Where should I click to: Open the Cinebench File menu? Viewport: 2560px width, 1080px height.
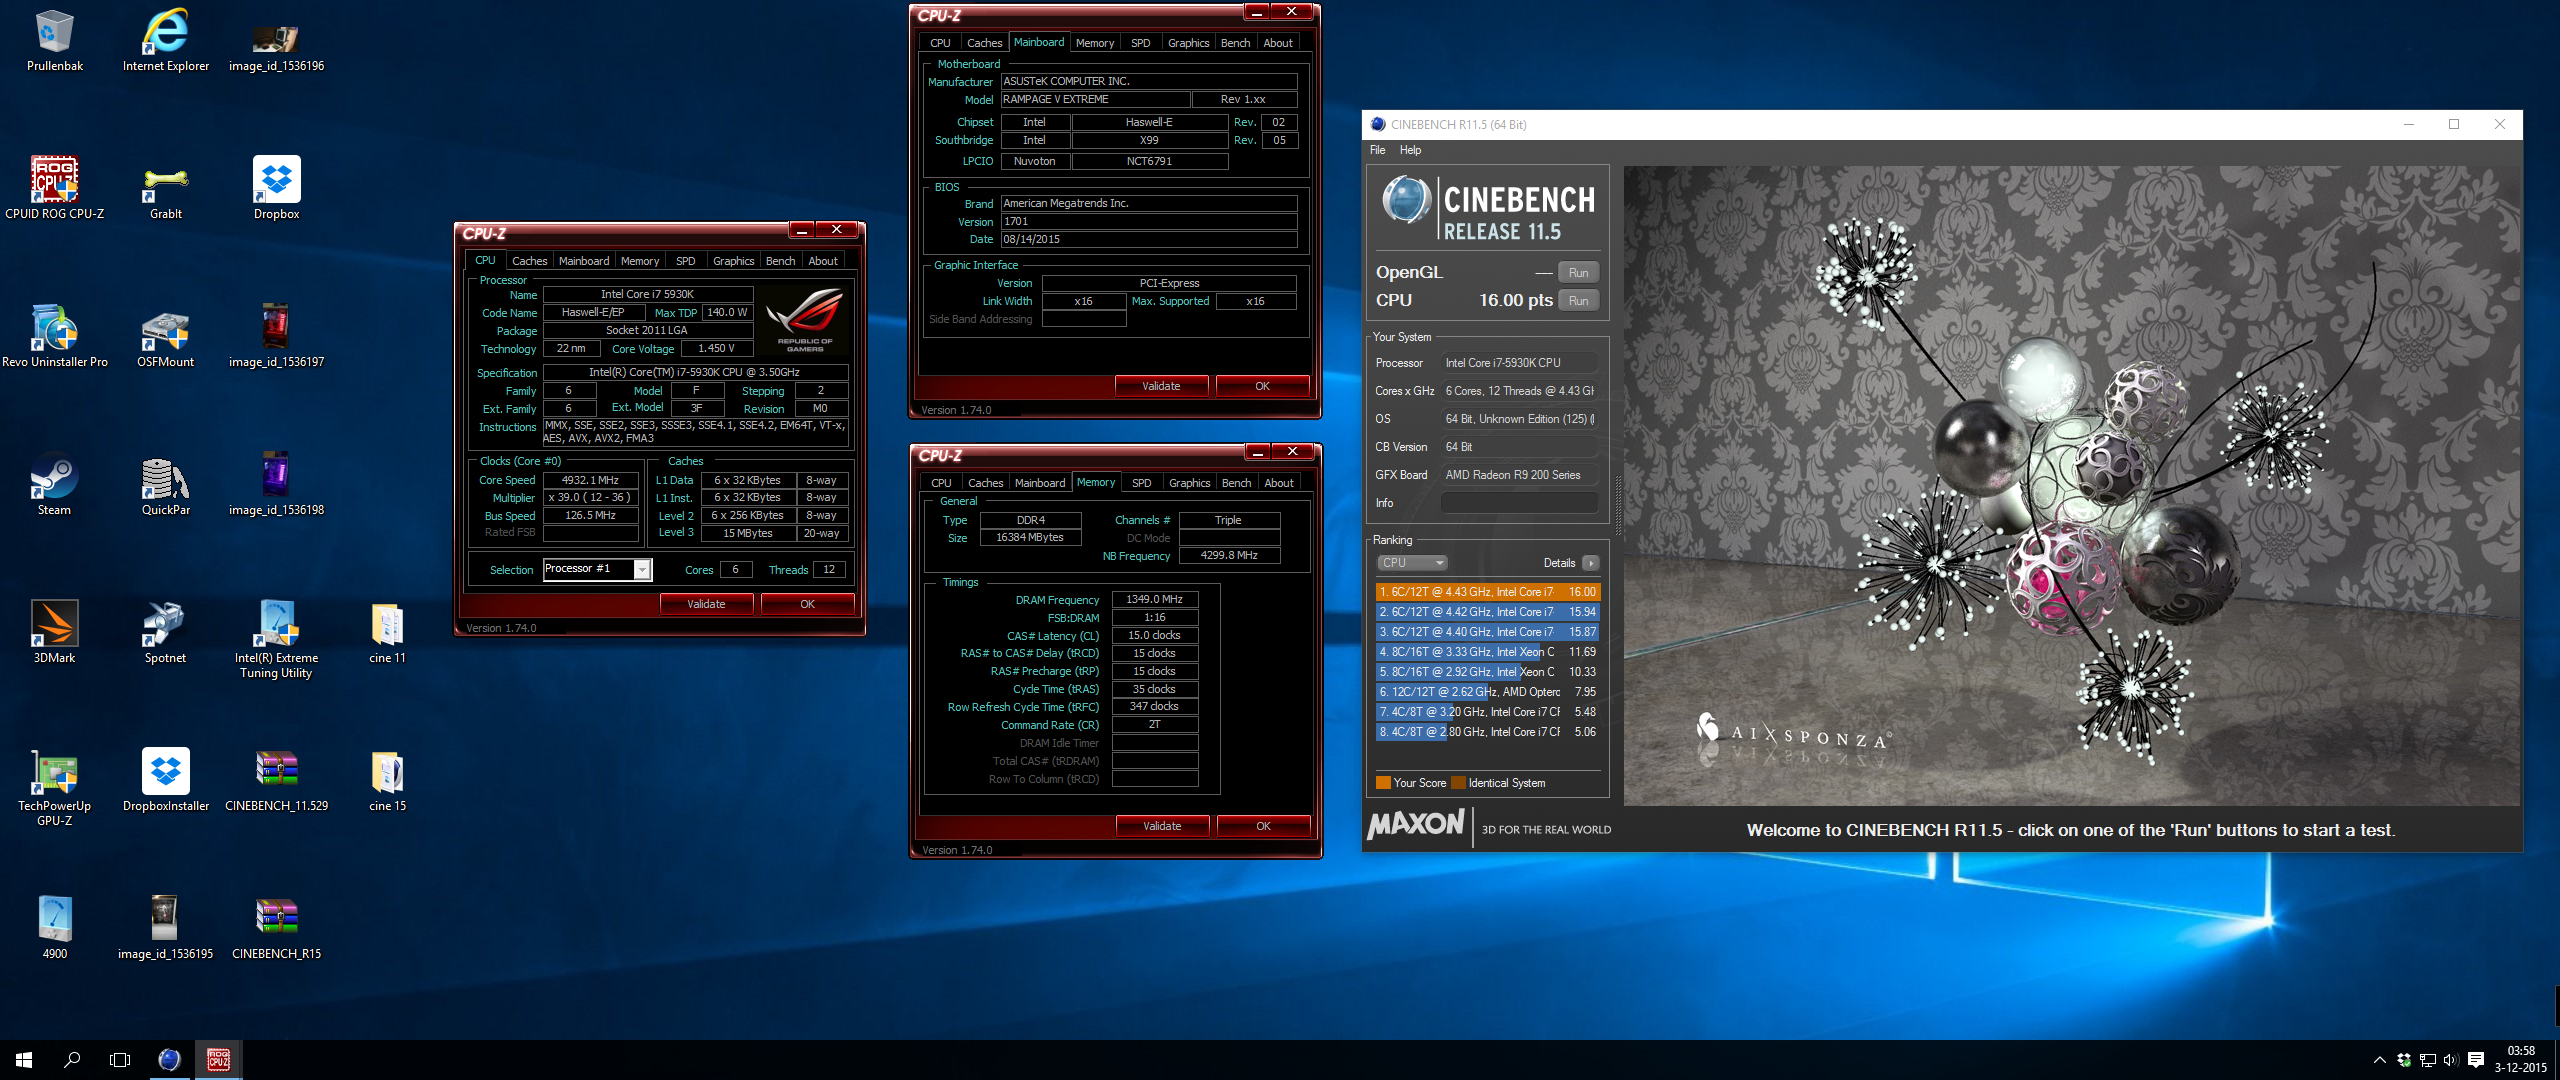[1378, 150]
